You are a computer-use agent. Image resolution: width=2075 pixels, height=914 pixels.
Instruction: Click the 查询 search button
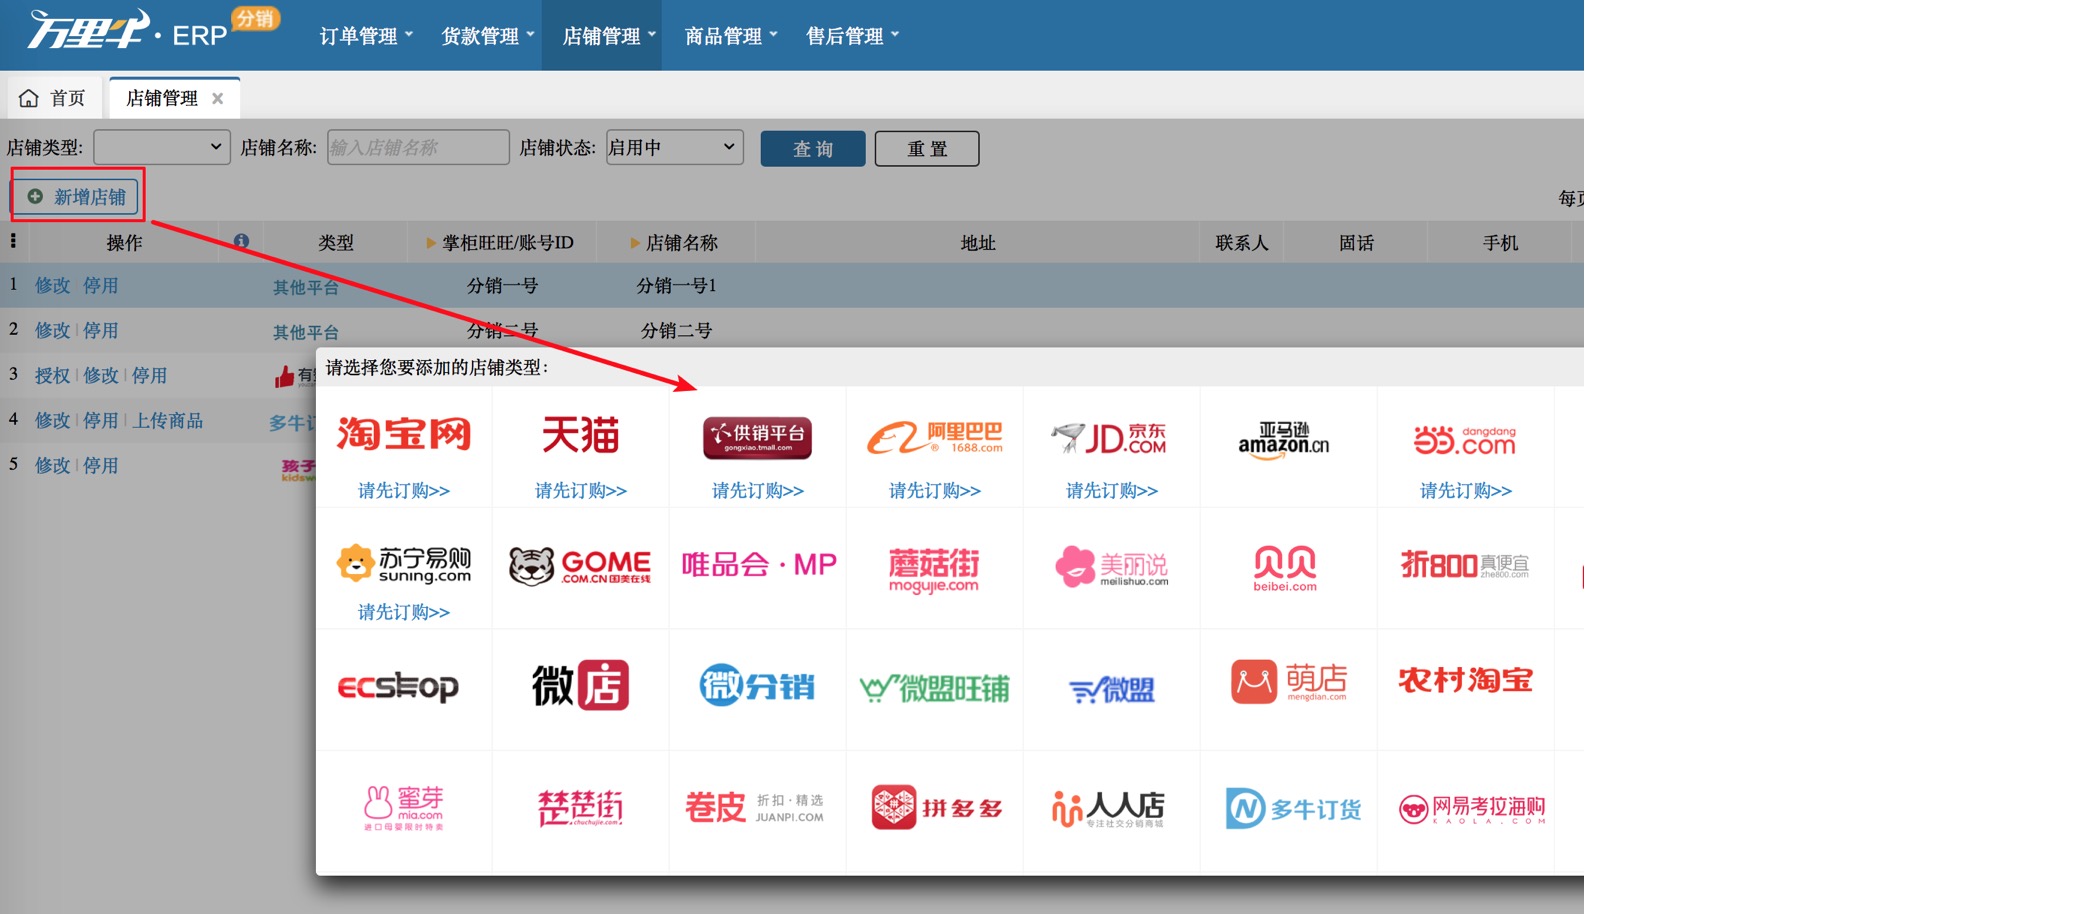[x=813, y=149]
